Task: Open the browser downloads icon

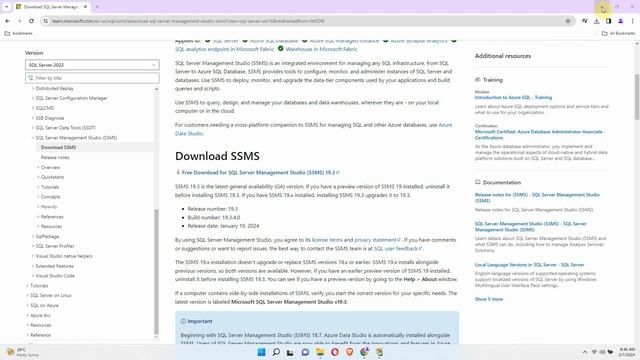Action: (x=597, y=21)
